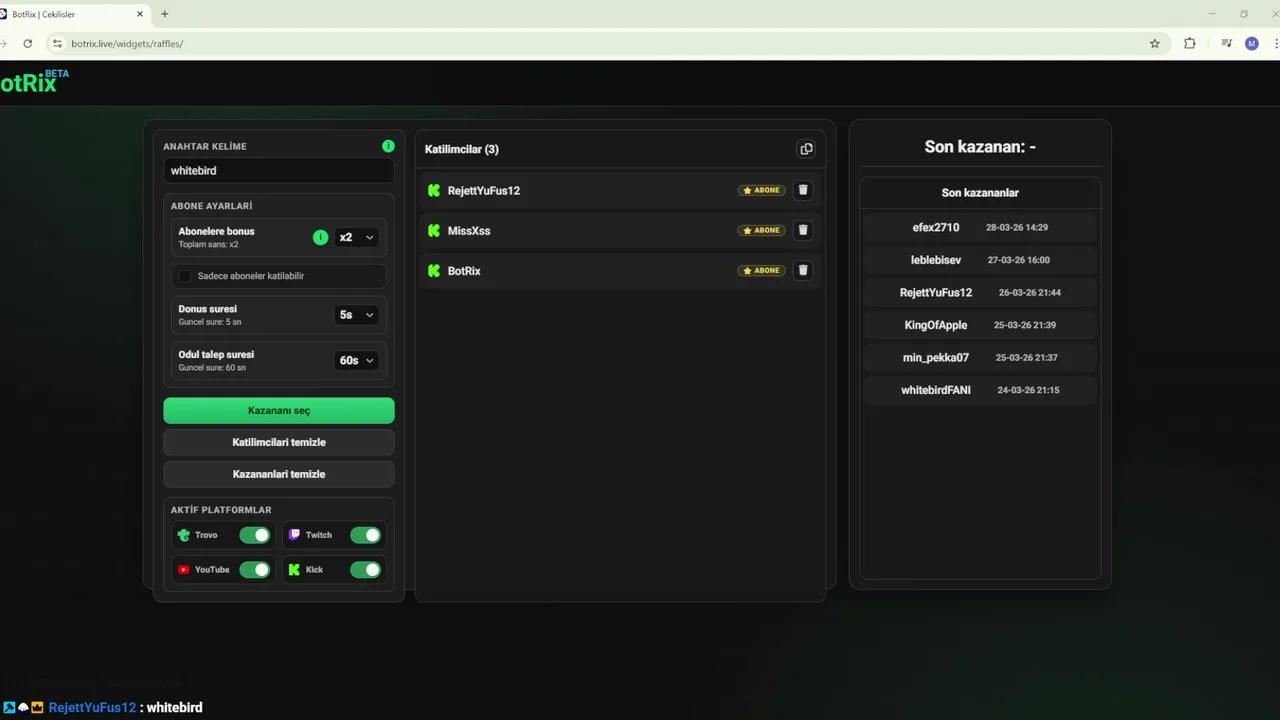Click Kazananlari temizle button
This screenshot has height=720, width=1280.
(279, 474)
